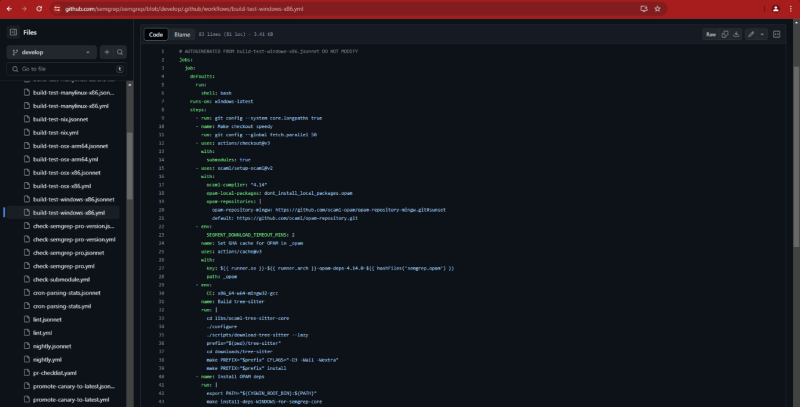This screenshot has width=800, height=407.
Task: Open the Chrome three-dot menu
Action: pyautogui.click(x=790, y=9)
